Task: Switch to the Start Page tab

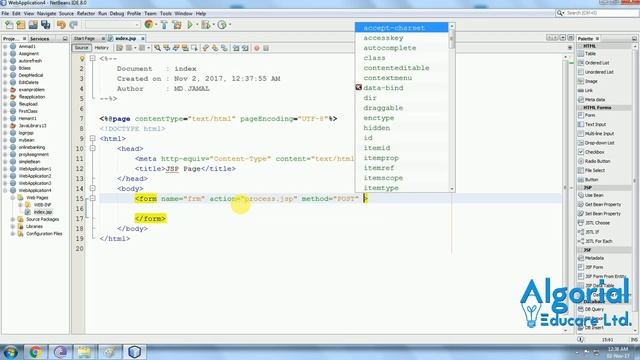Action: pyautogui.click(x=84, y=38)
